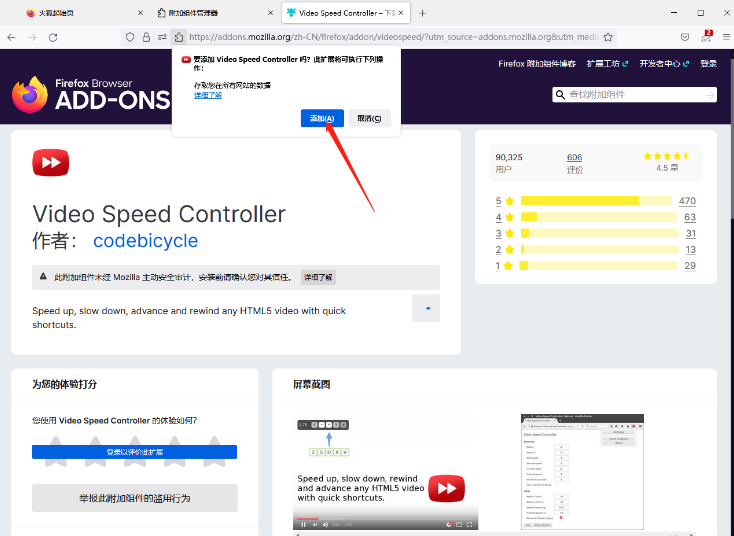This screenshot has width=734, height=536.
Task: Click the 5-star yellow rating bar
Action: tap(596, 201)
